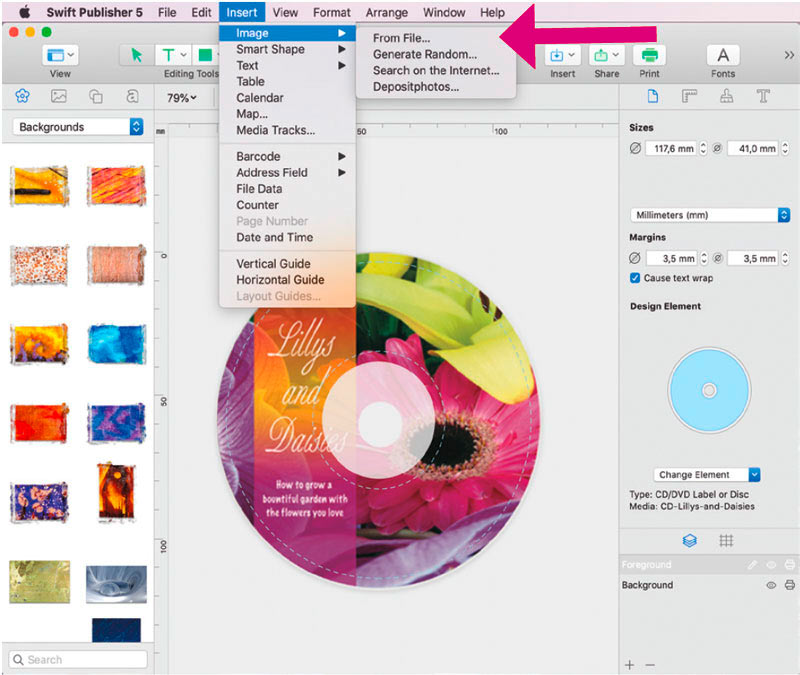Open the appearance inspector tab icon
The width and height of the screenshot is (800, 675).
(x=727, y=96)
